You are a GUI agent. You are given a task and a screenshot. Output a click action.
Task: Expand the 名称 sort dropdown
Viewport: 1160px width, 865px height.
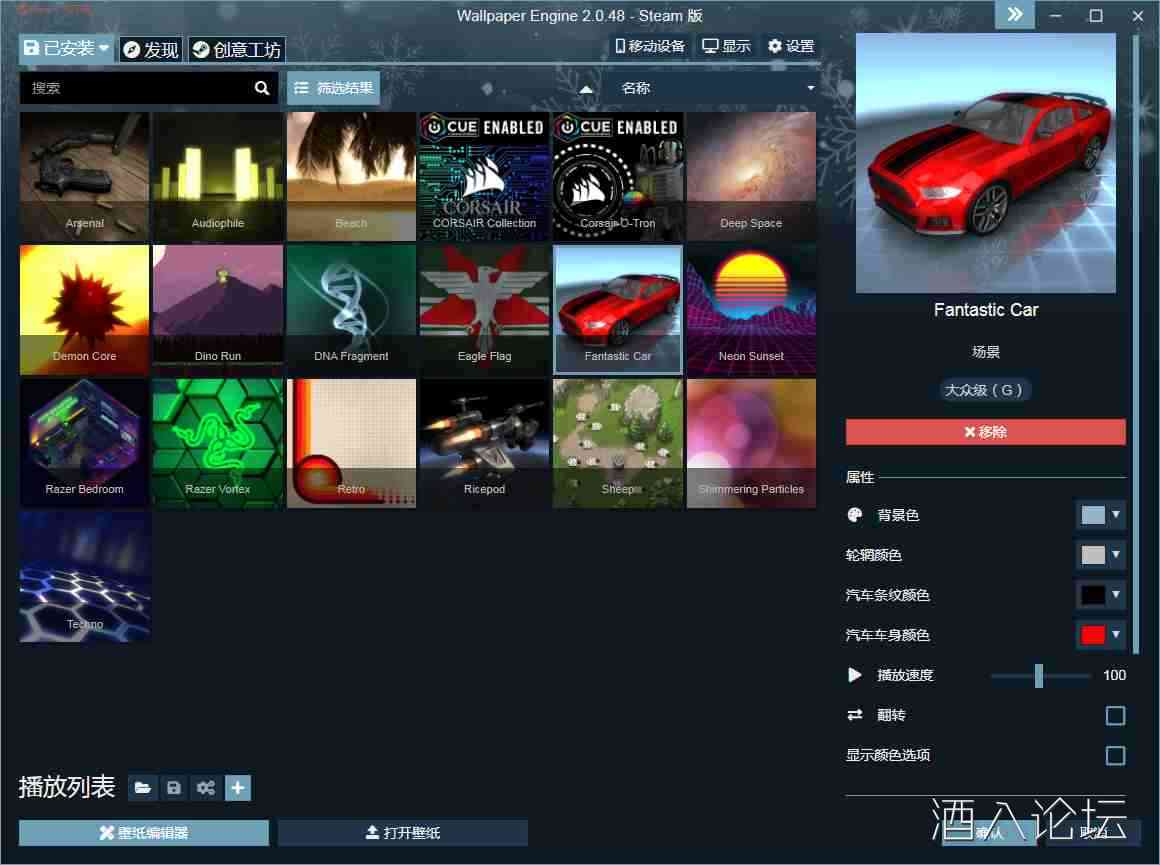pyautogui.click(x=717, y=88)
